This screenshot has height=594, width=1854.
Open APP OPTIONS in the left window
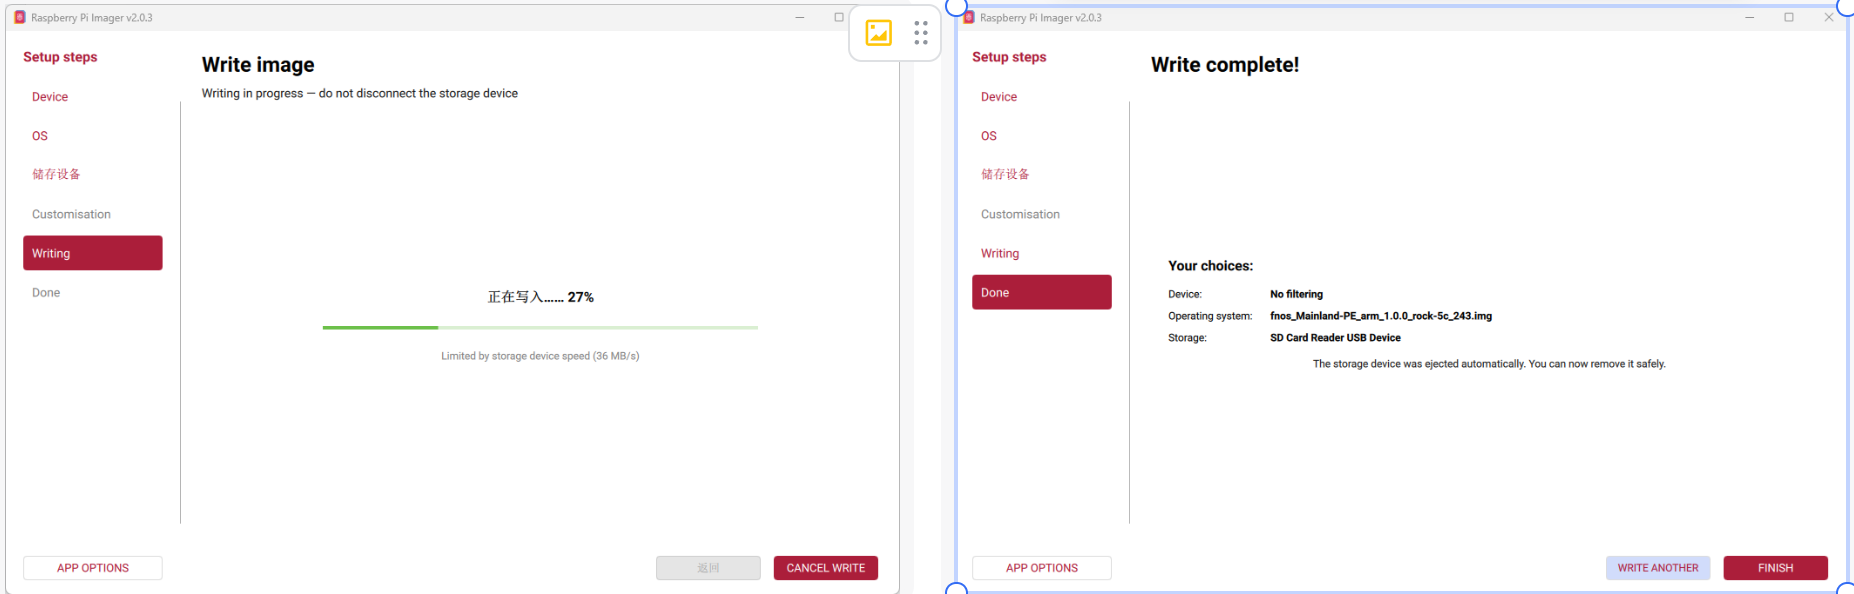(93, 568)
